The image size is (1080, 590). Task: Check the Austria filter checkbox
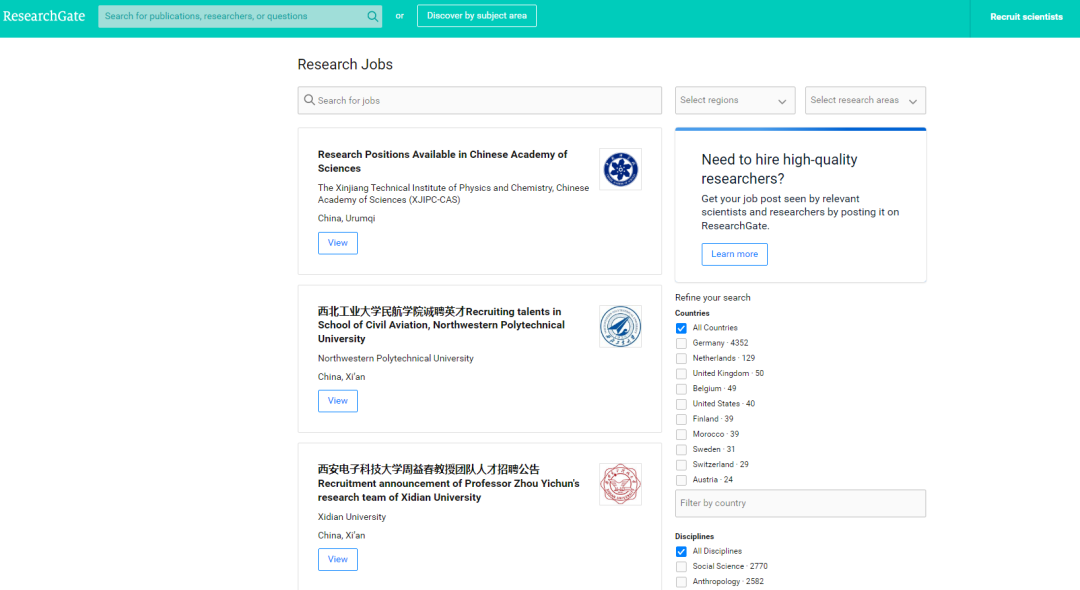tap(681, 480)
